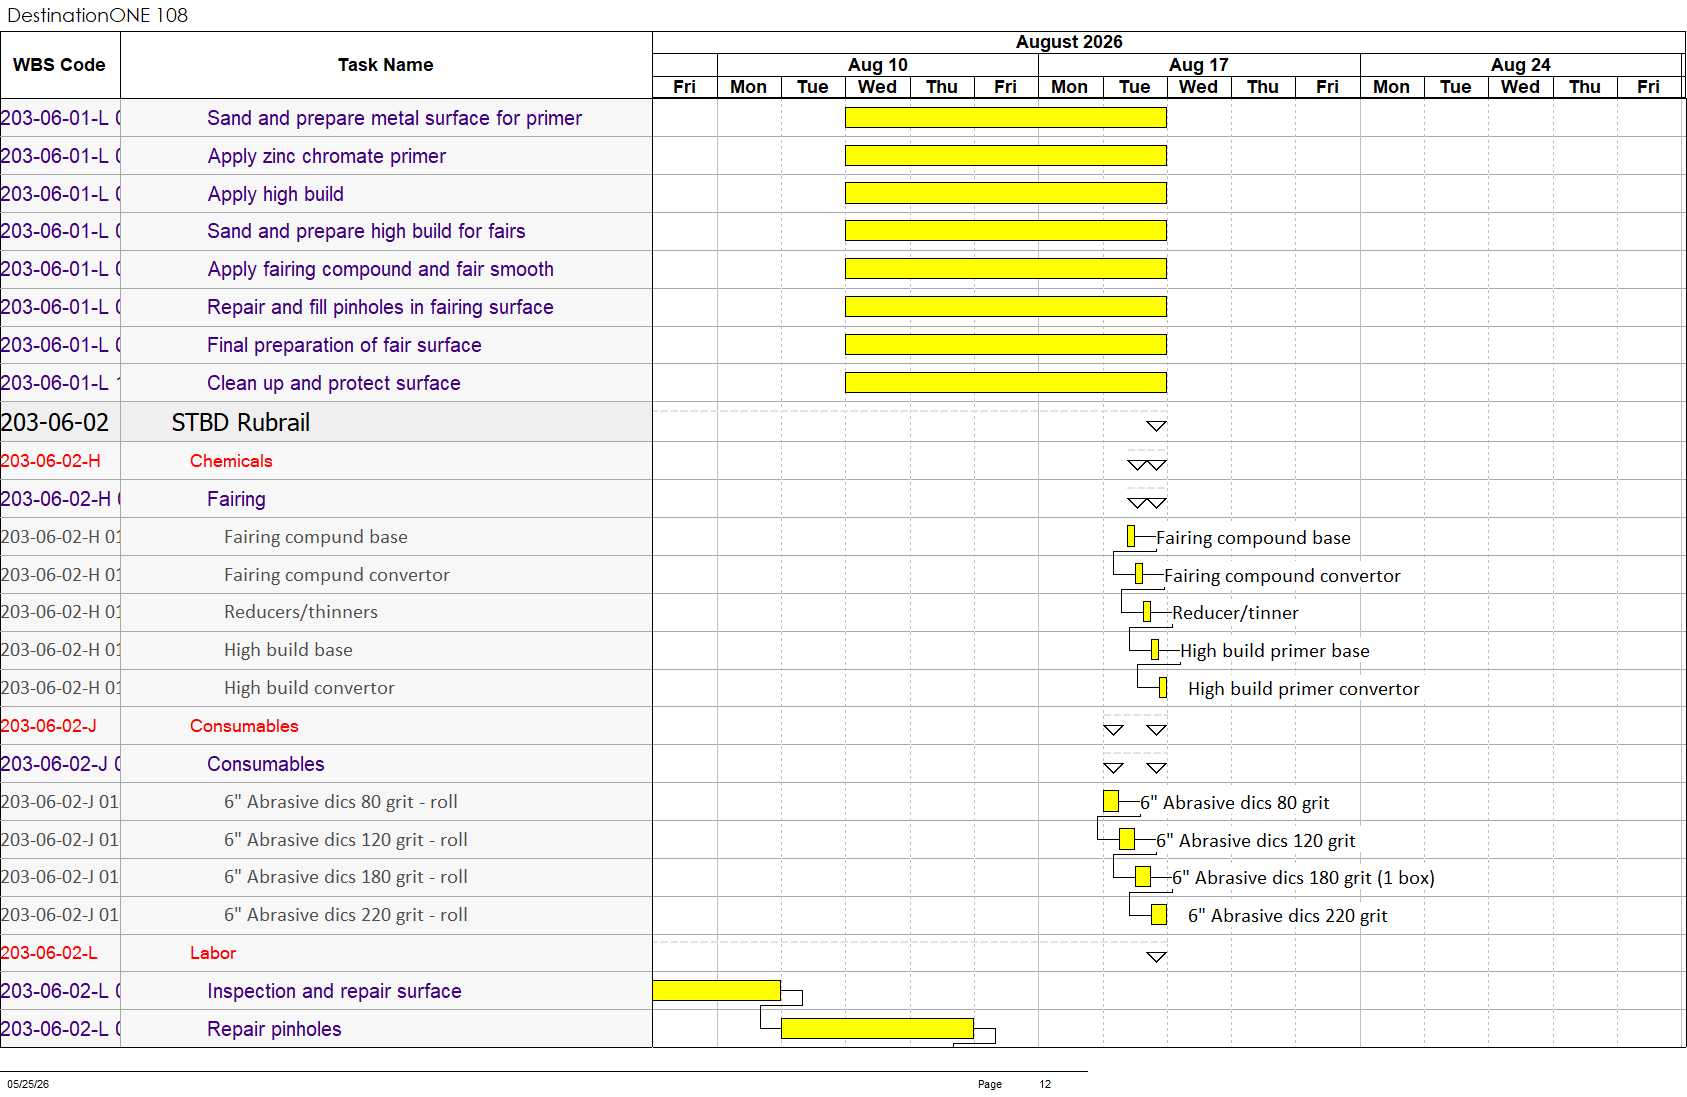Click the red "Chemicals" group name
This screenshot has width=1687, height=1097.
(231, 461)
